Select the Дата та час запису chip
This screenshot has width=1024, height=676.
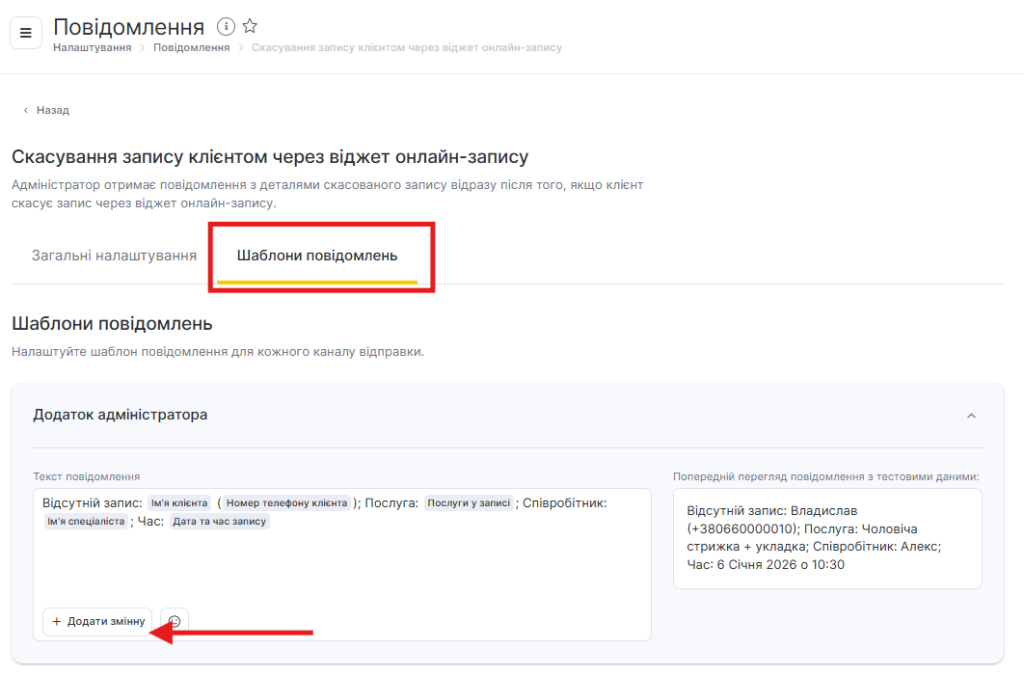pyautogui.click(x=219, y=522)
